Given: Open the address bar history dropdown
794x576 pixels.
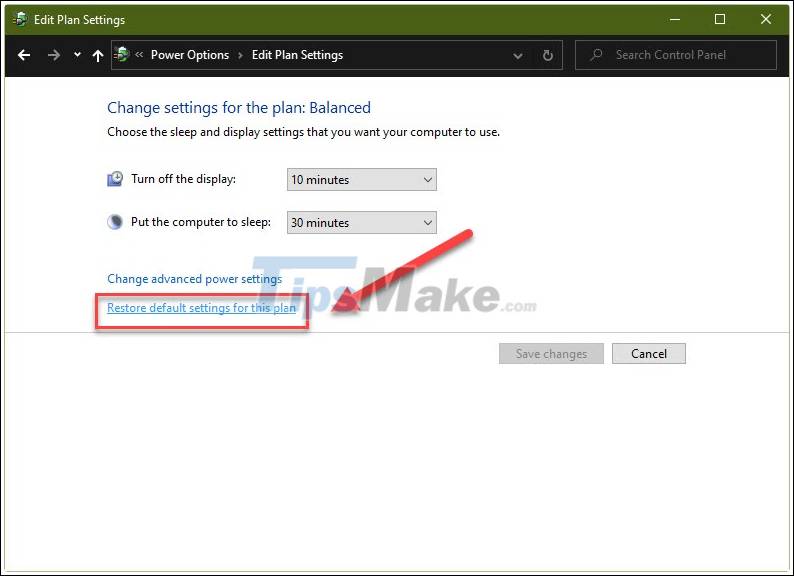Looking at the screenshot, I should 517,56.
